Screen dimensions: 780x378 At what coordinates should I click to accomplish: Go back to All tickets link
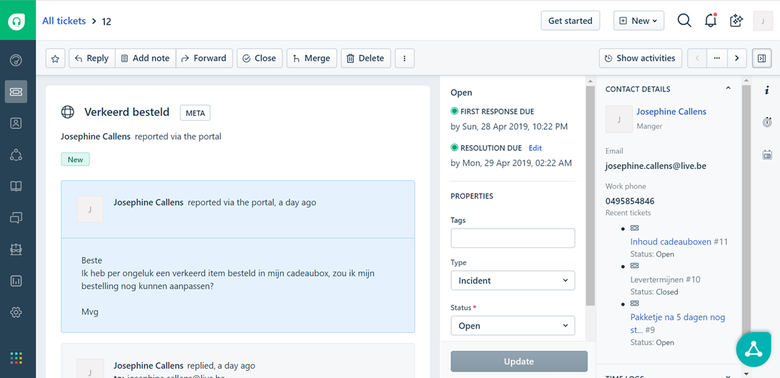tap(64, 21)
